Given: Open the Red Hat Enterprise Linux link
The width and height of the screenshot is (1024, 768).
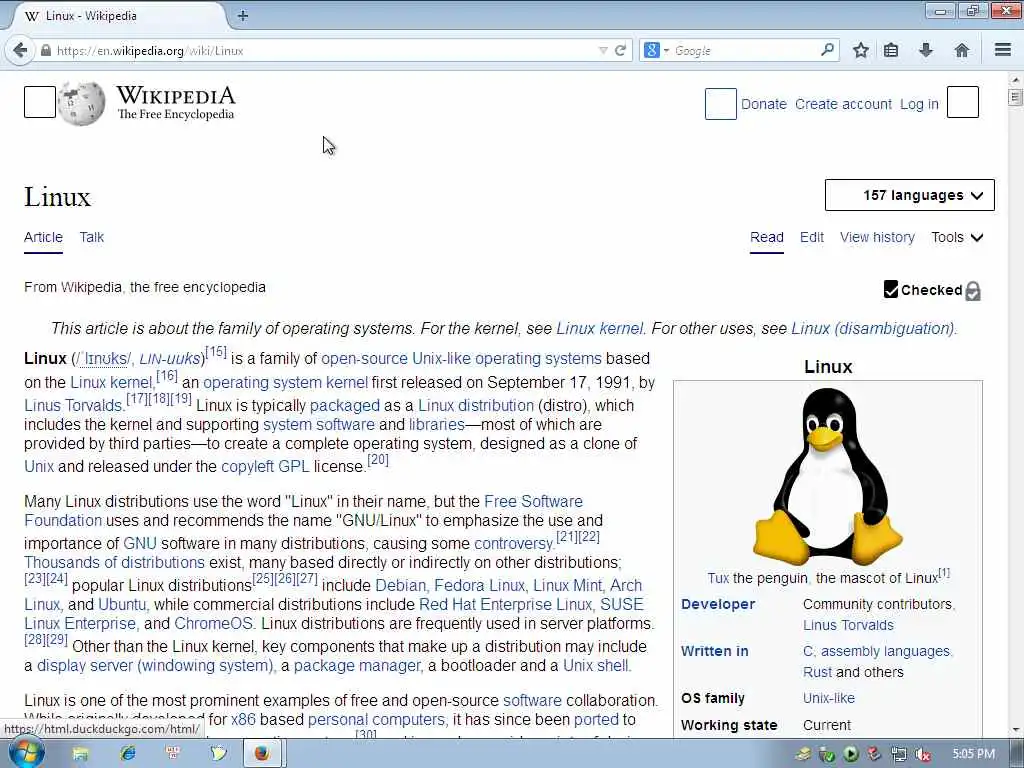Looking at the screenshot, I should pos(506,604).
